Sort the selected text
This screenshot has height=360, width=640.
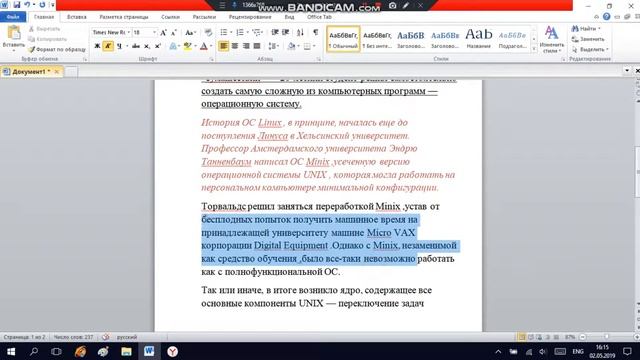300,32
